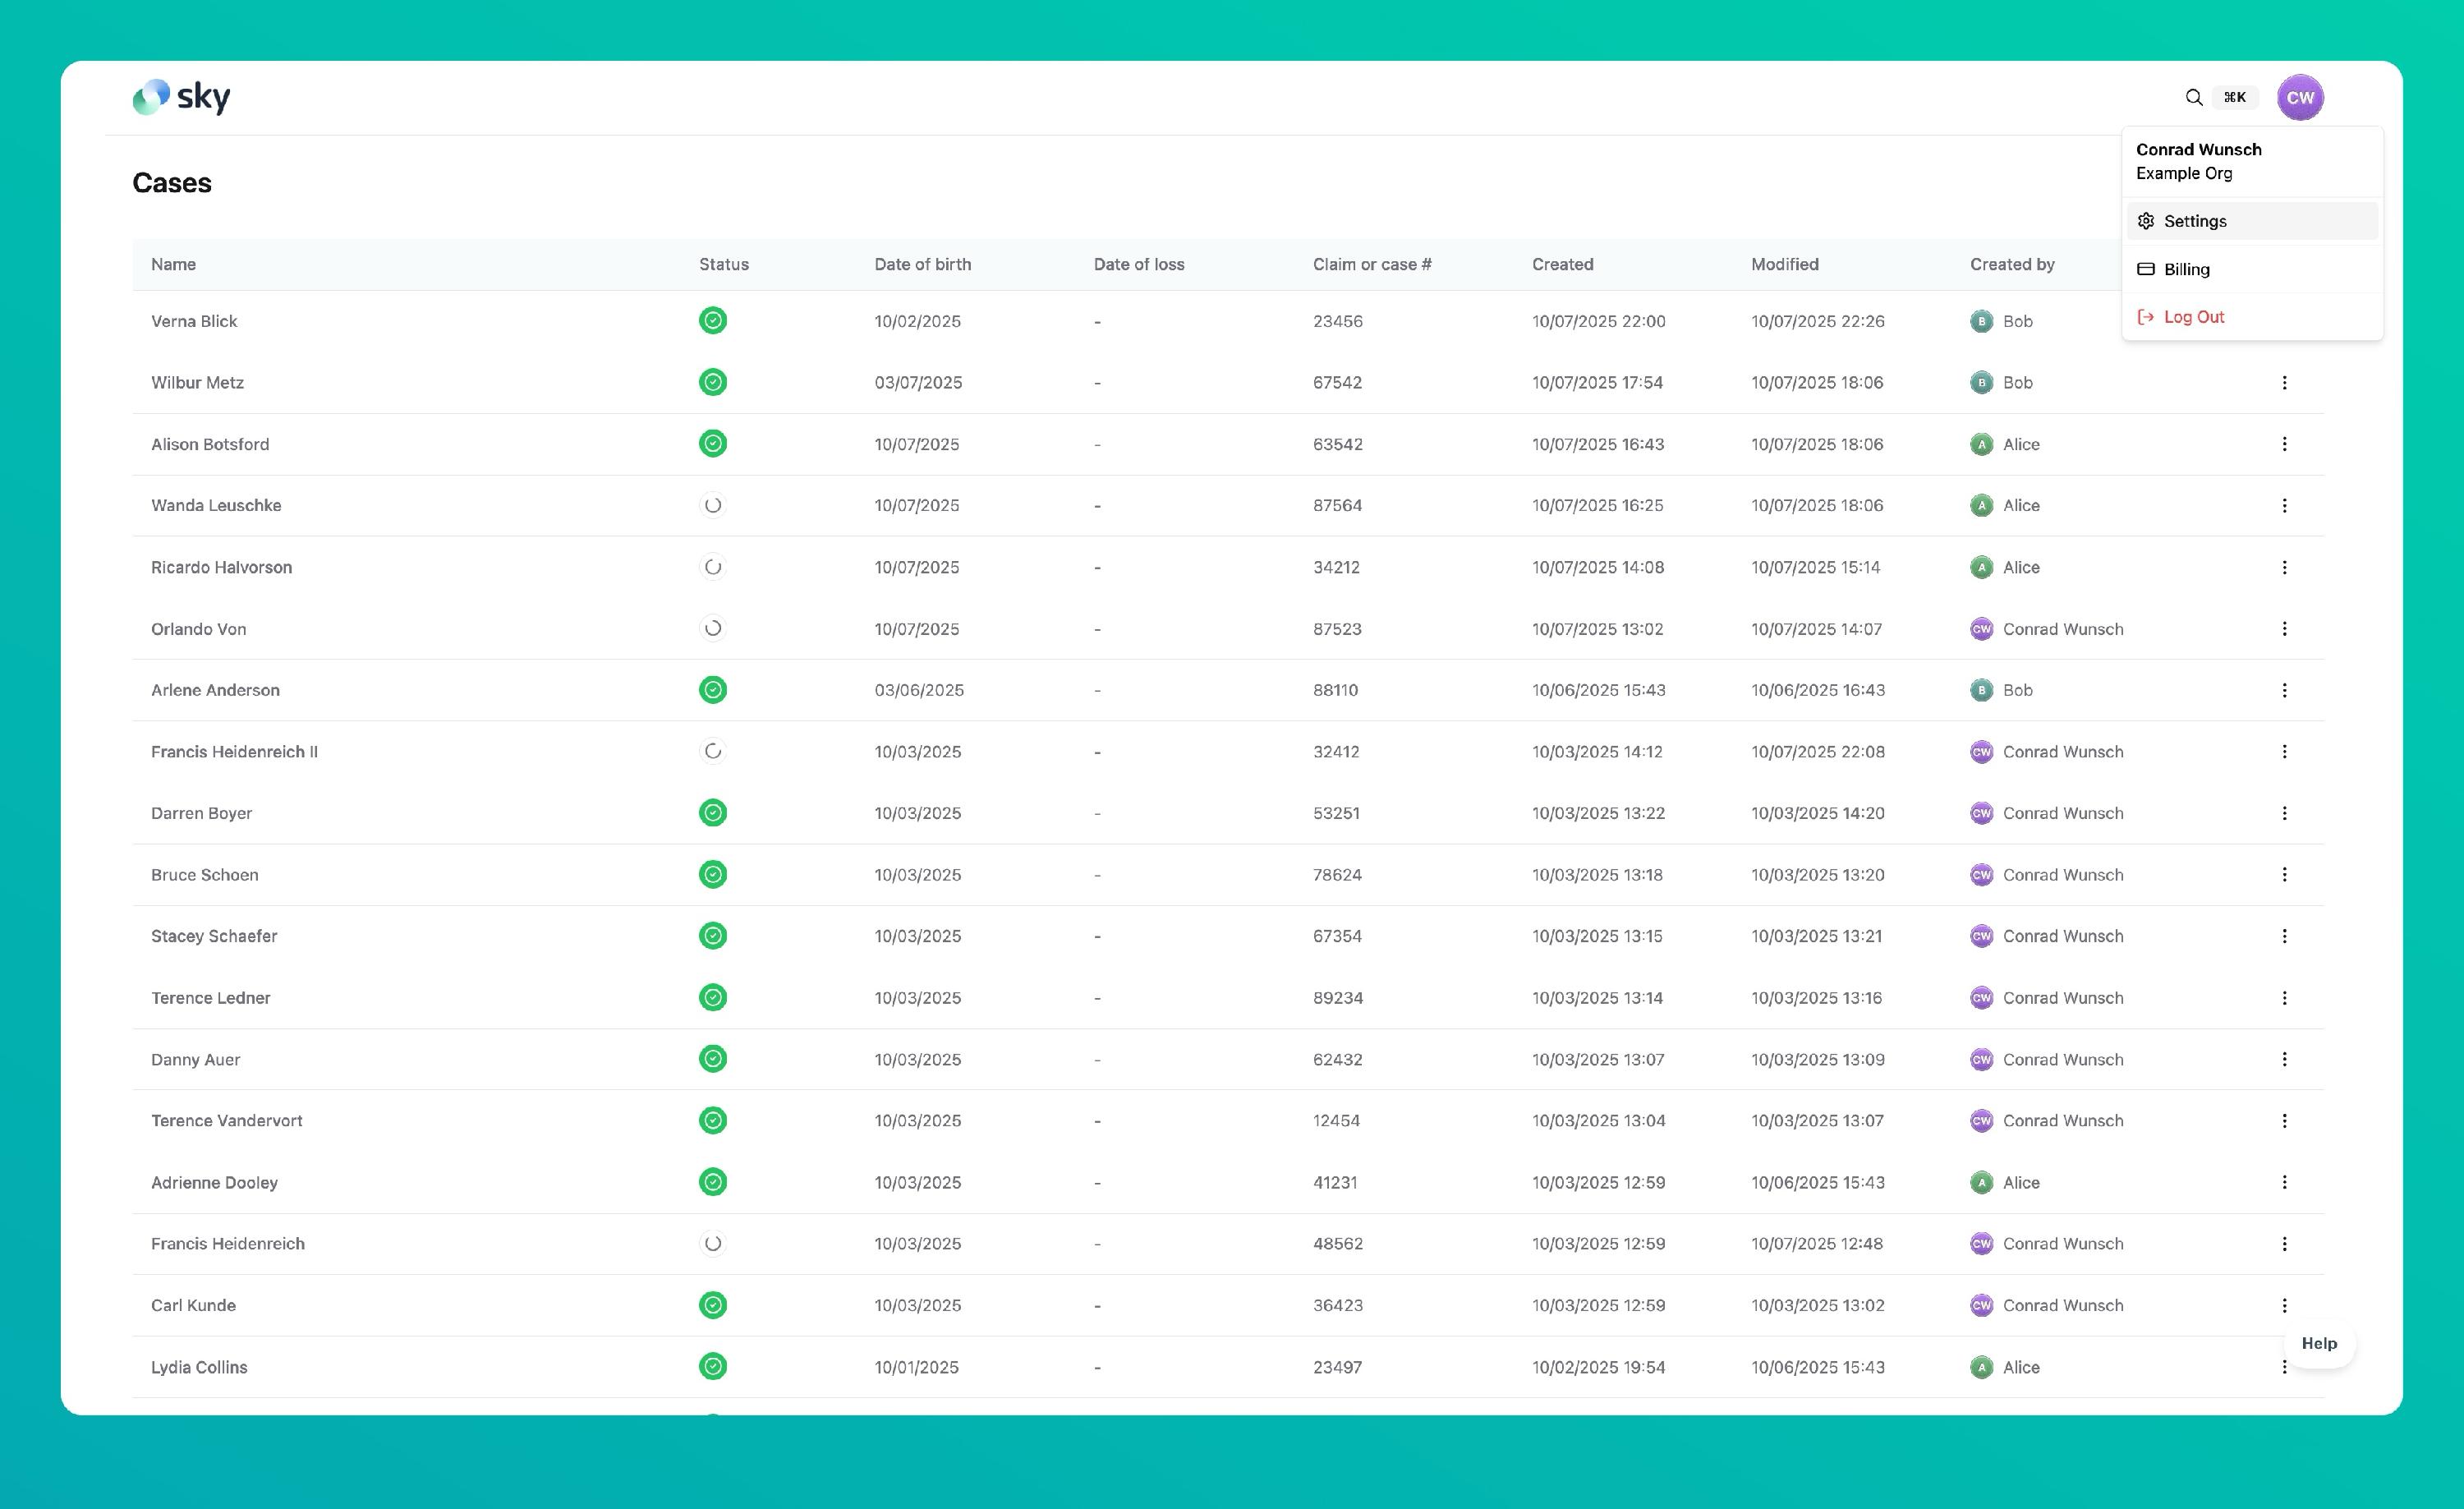2464x1509 pixels.
Task: Click Verna Blick's green completed status icon
Action: pyautogui.click(x=712, y=321)
